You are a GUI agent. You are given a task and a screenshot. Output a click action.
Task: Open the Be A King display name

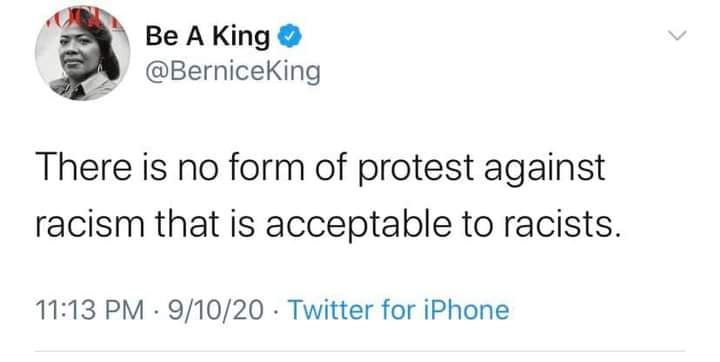click(208, 36)
